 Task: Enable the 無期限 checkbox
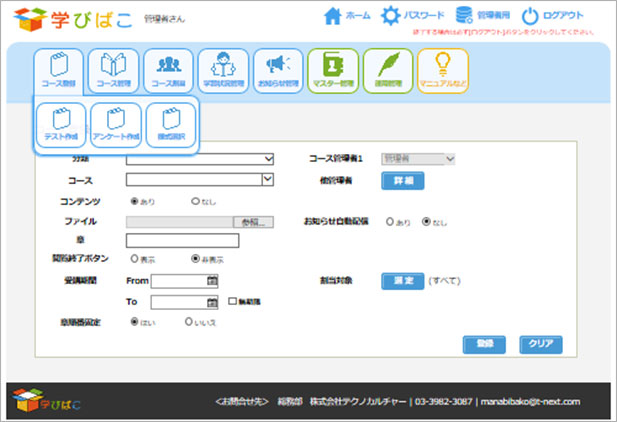(x=232, y=301)
